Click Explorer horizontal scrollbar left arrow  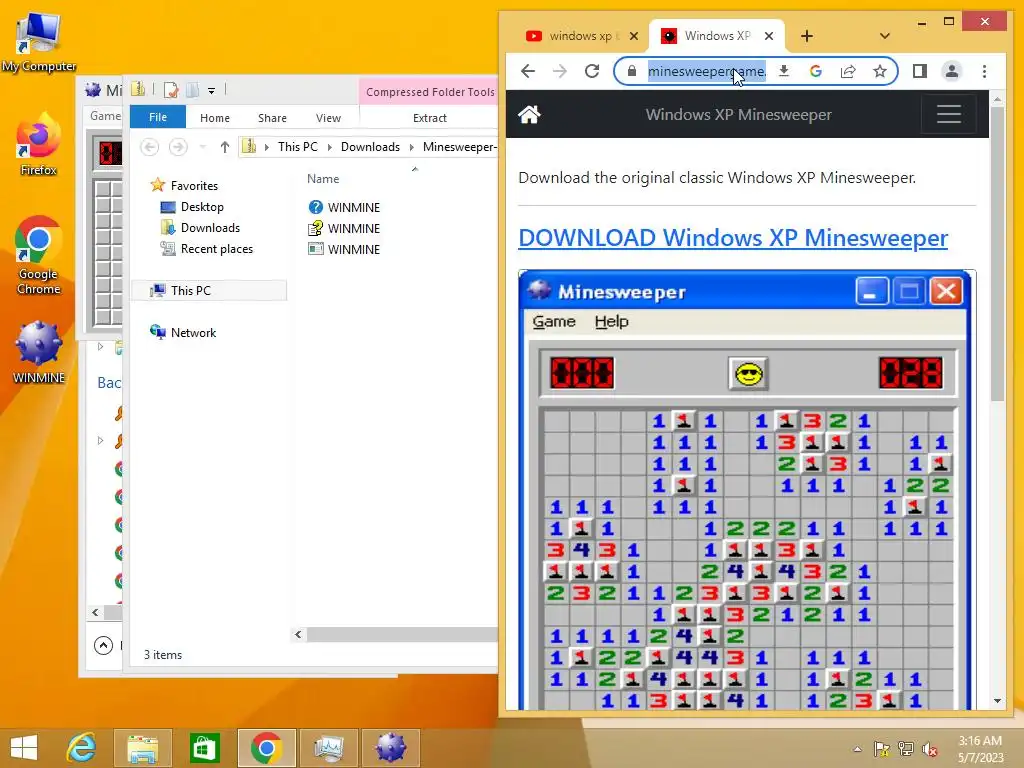click(298, 634)
